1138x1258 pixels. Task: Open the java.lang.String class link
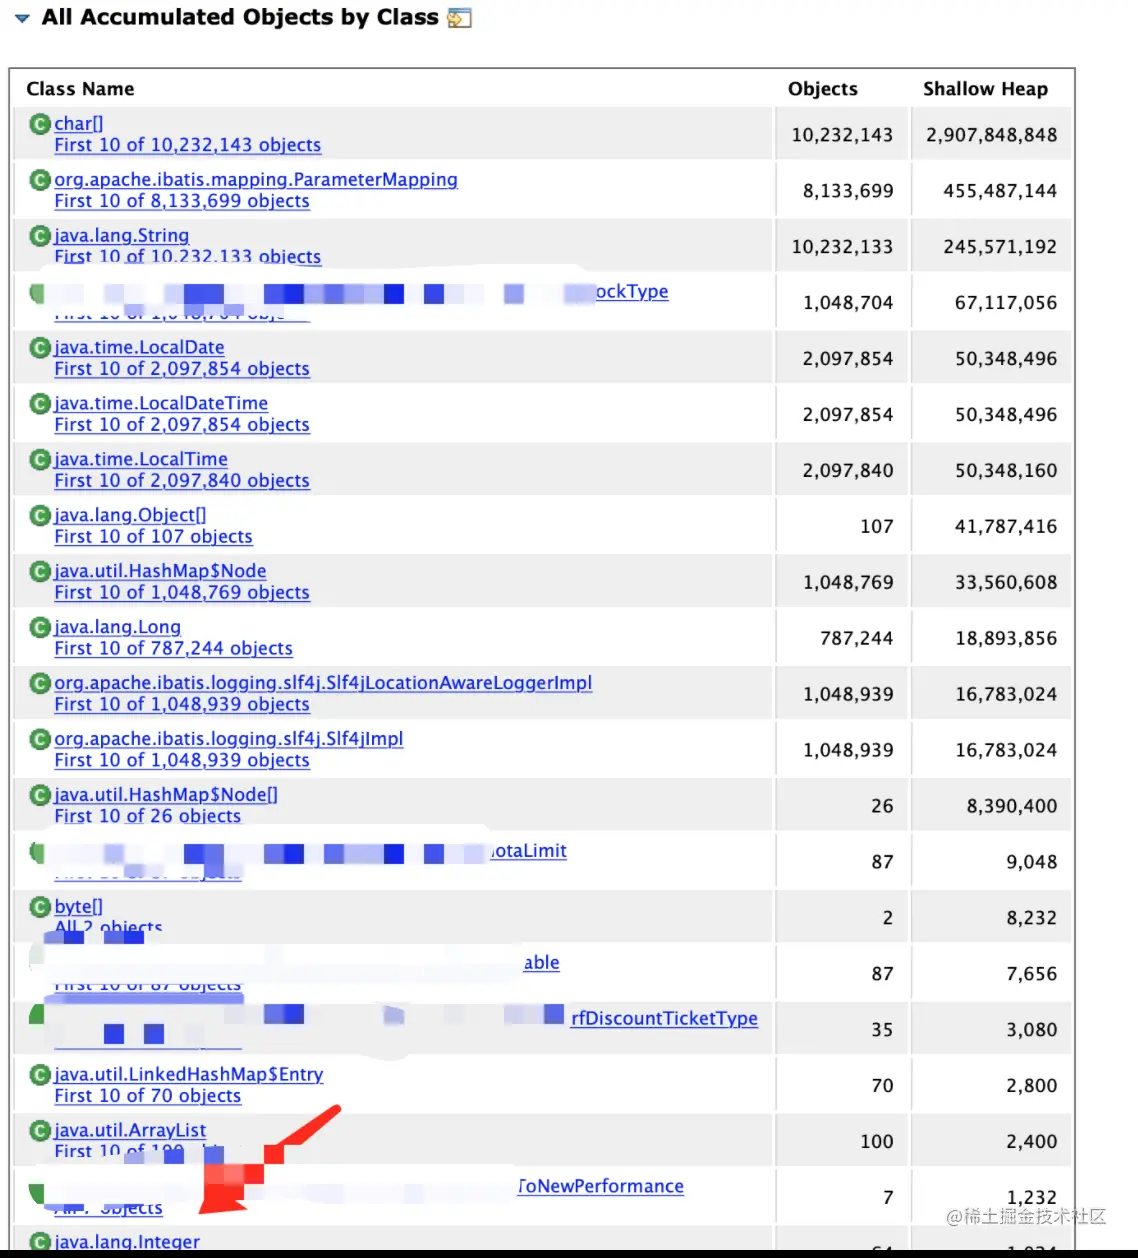[121, 236]
